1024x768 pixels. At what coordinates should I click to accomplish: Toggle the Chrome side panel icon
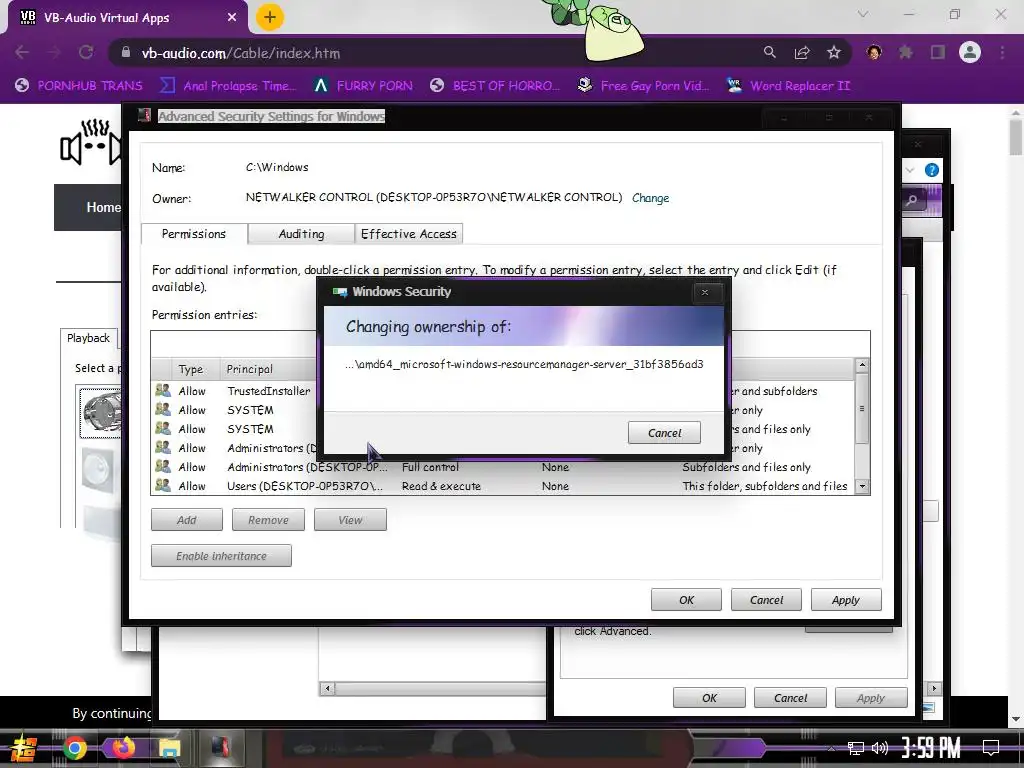938,52
